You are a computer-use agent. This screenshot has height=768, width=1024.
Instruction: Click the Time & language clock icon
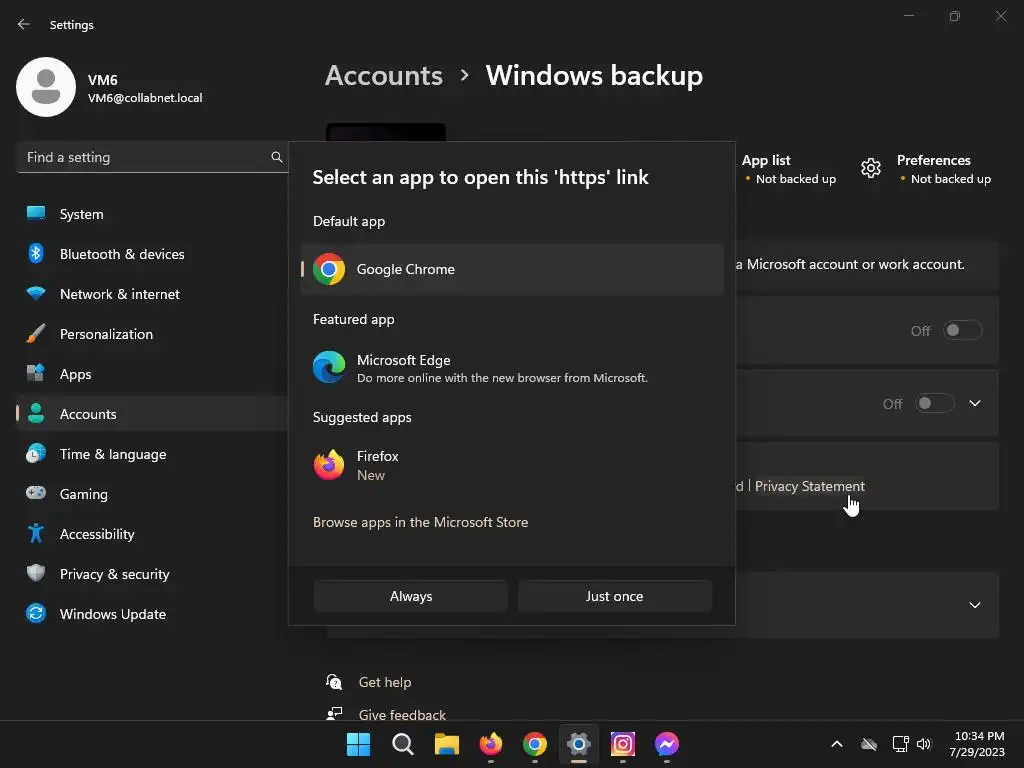[36, 453]
